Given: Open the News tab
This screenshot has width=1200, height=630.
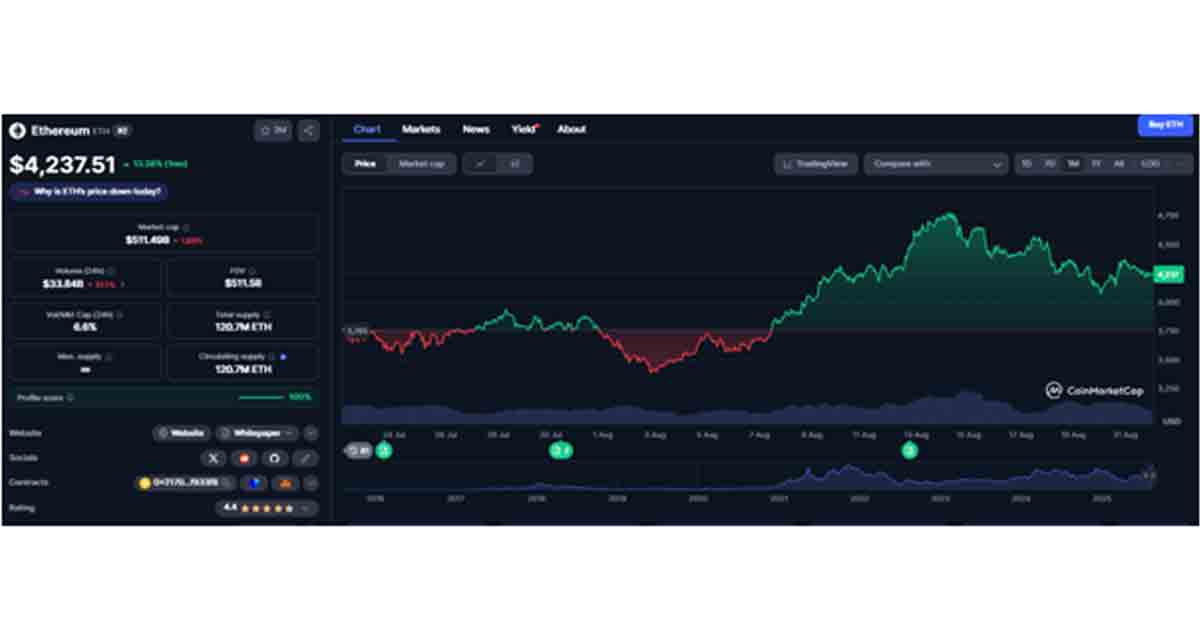Looking at the screenshot, I should tap(476, 129).
